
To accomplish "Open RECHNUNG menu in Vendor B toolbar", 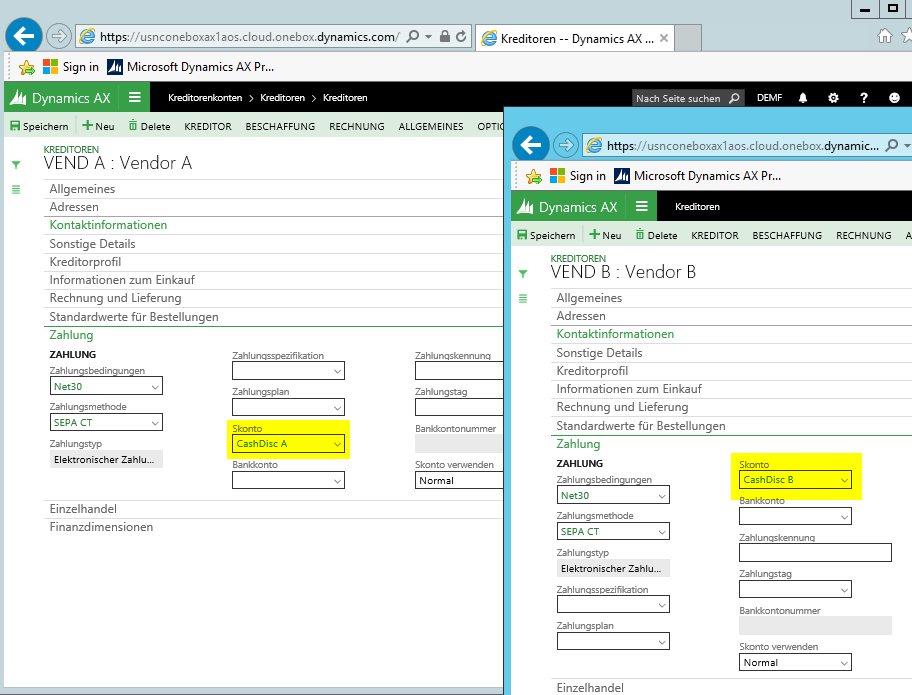I will (863, 236).
